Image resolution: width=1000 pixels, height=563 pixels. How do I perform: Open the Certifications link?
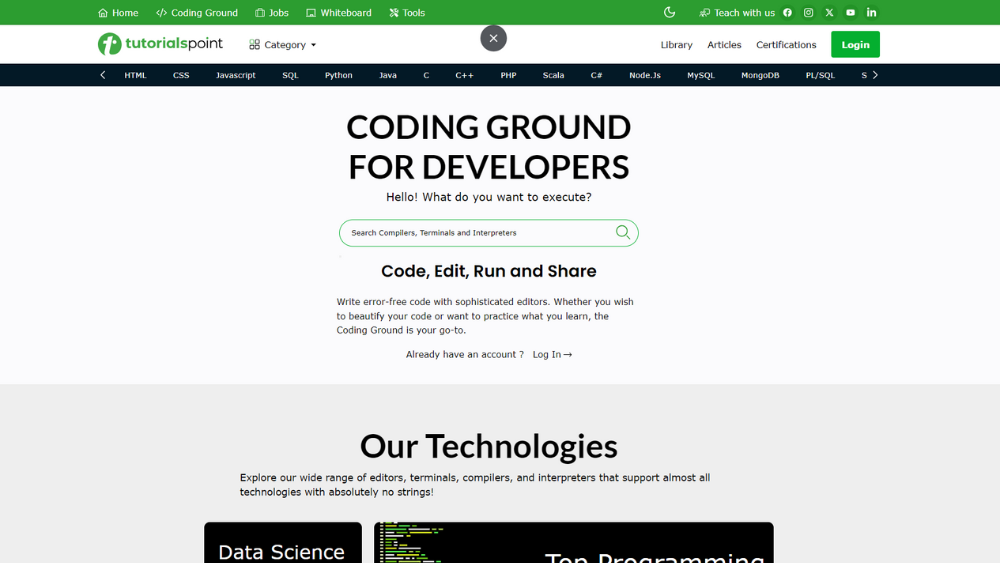point(786,45)
